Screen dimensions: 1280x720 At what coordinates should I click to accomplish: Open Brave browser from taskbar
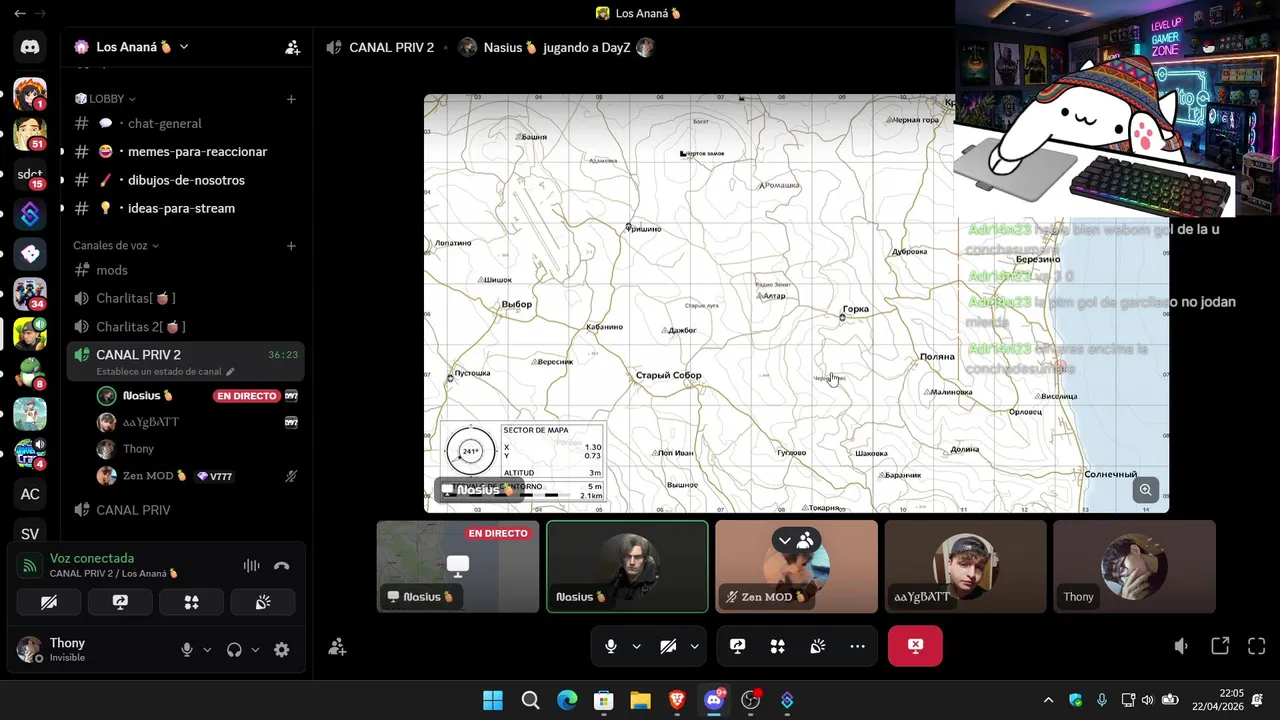click(677, 700)
